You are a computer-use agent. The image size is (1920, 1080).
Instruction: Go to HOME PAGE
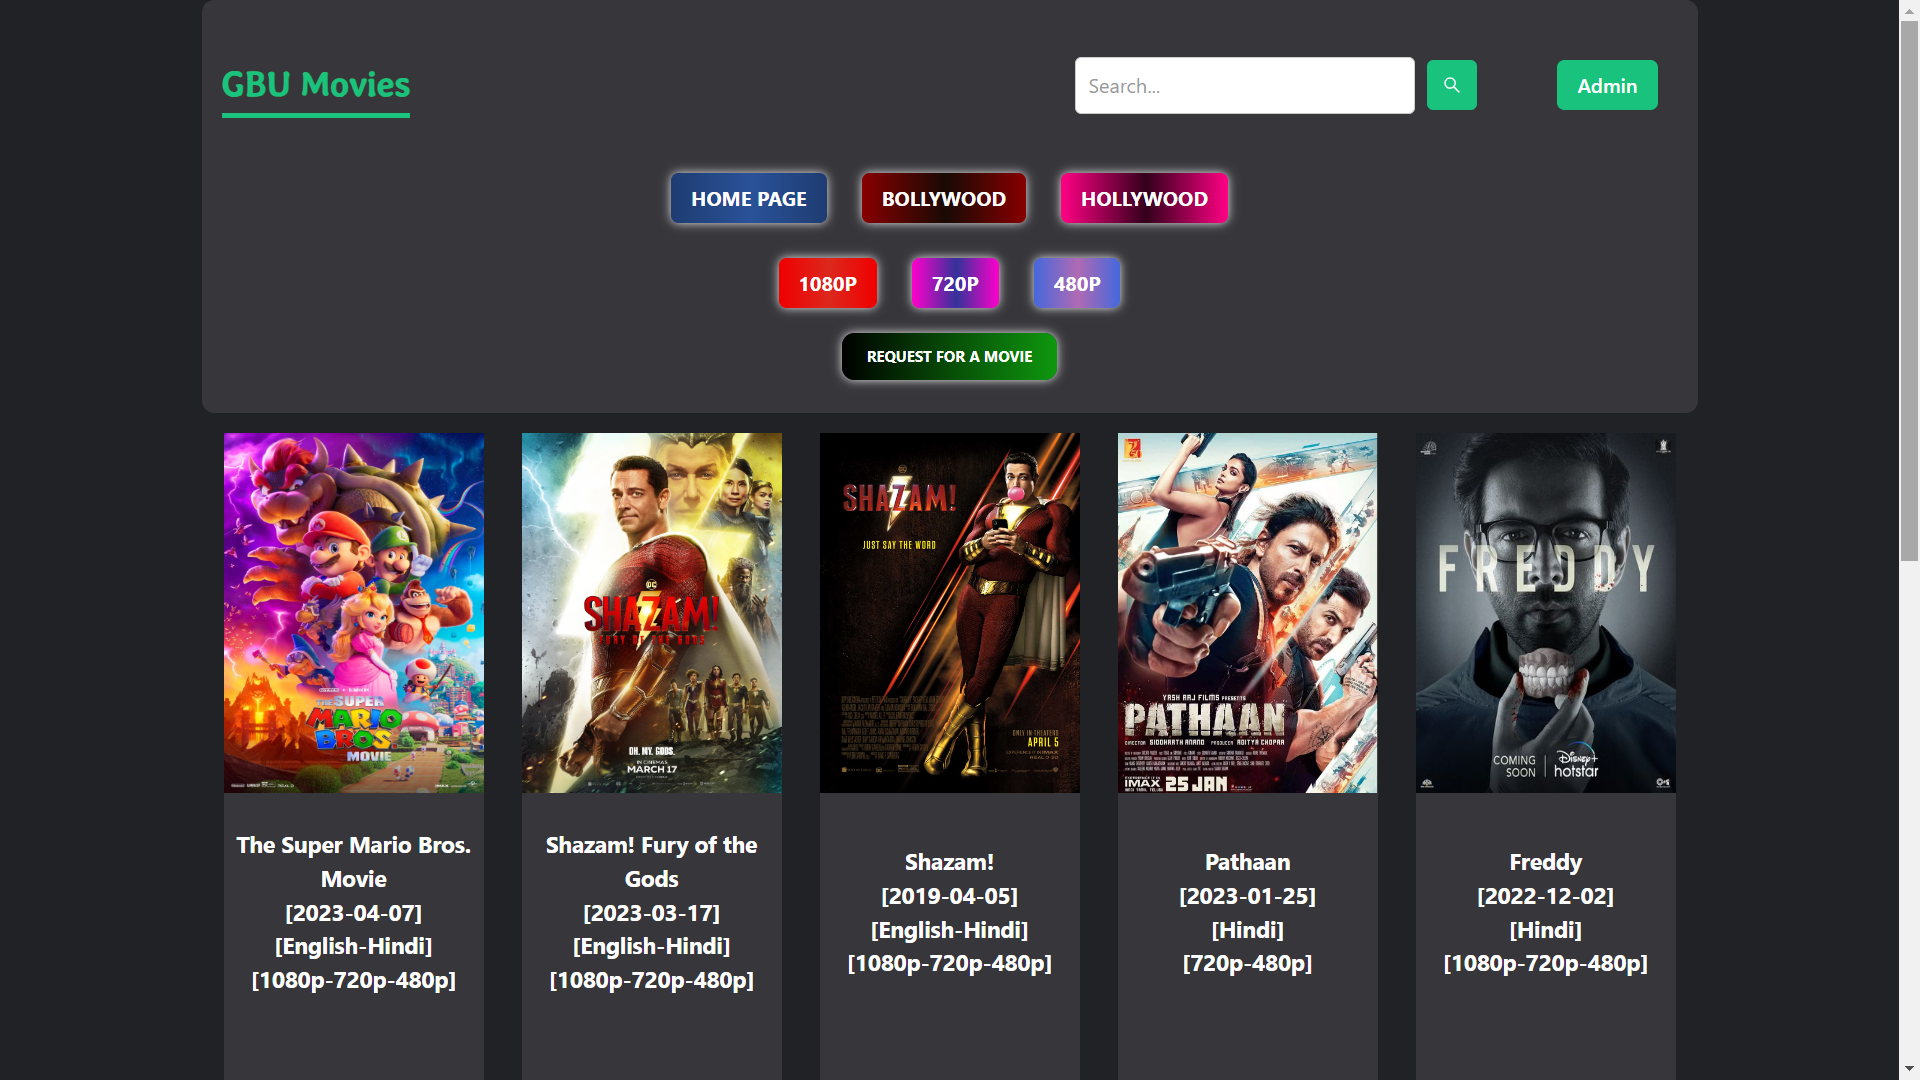tap(748, 198)
